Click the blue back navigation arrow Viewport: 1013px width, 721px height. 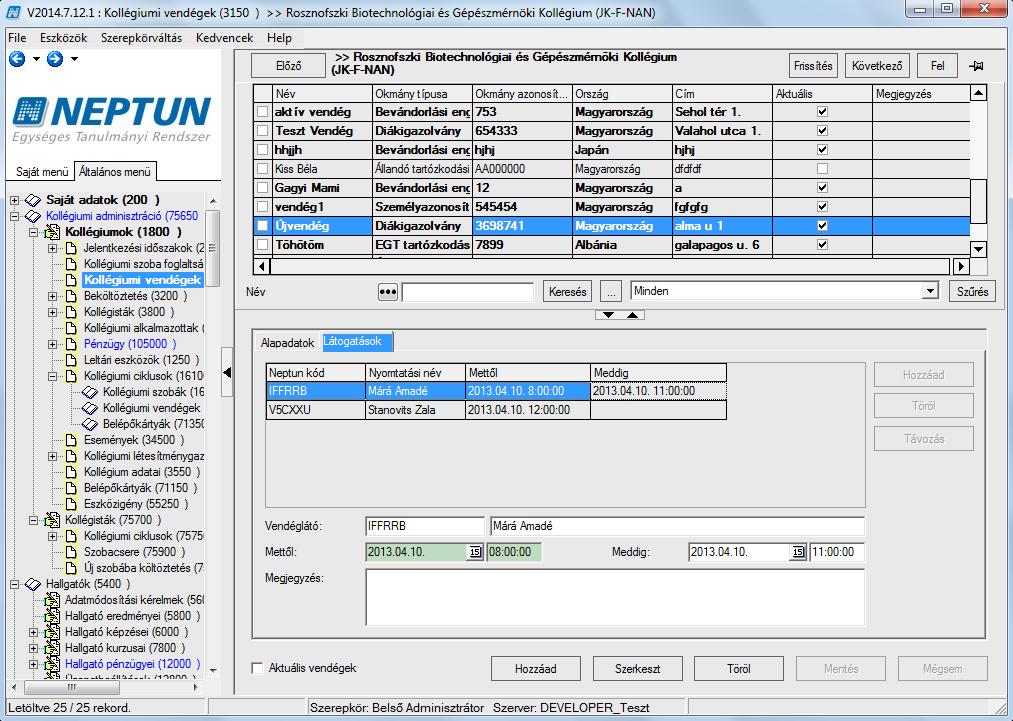tap(17, 59)
